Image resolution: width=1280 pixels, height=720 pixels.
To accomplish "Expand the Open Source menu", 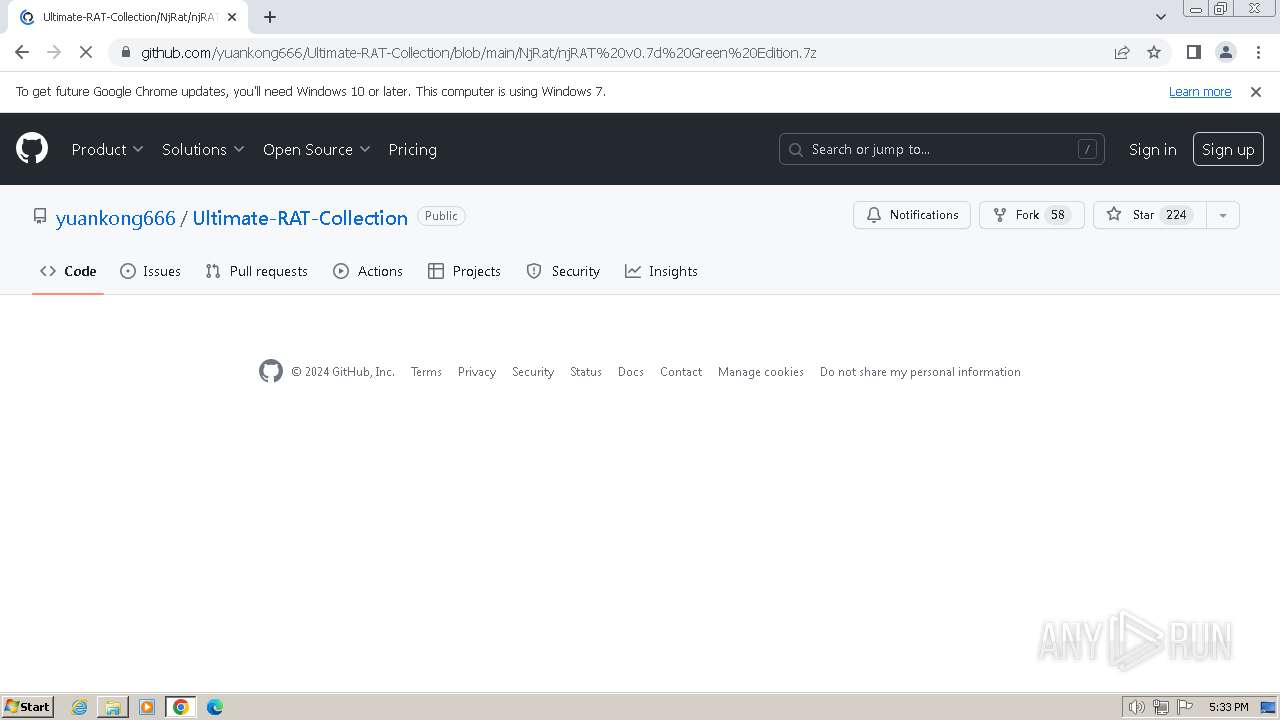I will 317,149.
